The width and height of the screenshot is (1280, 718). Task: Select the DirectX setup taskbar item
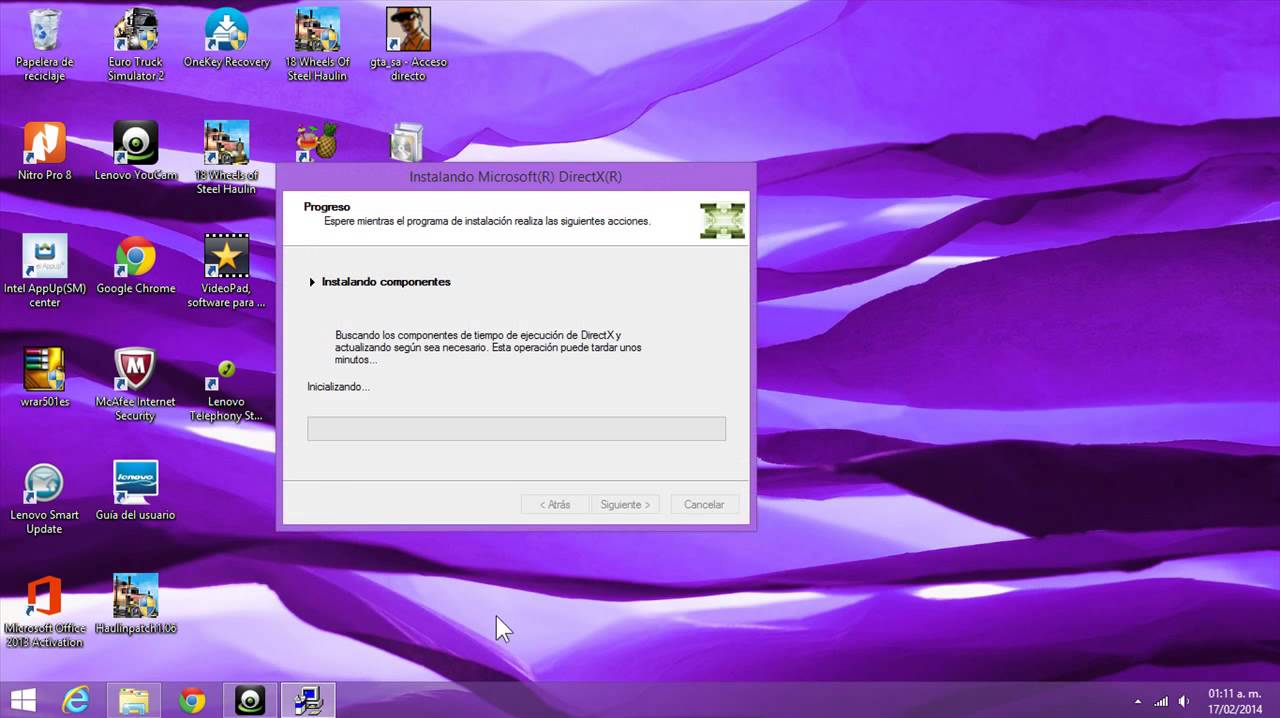pyautogui.click(x=308, y=700)
